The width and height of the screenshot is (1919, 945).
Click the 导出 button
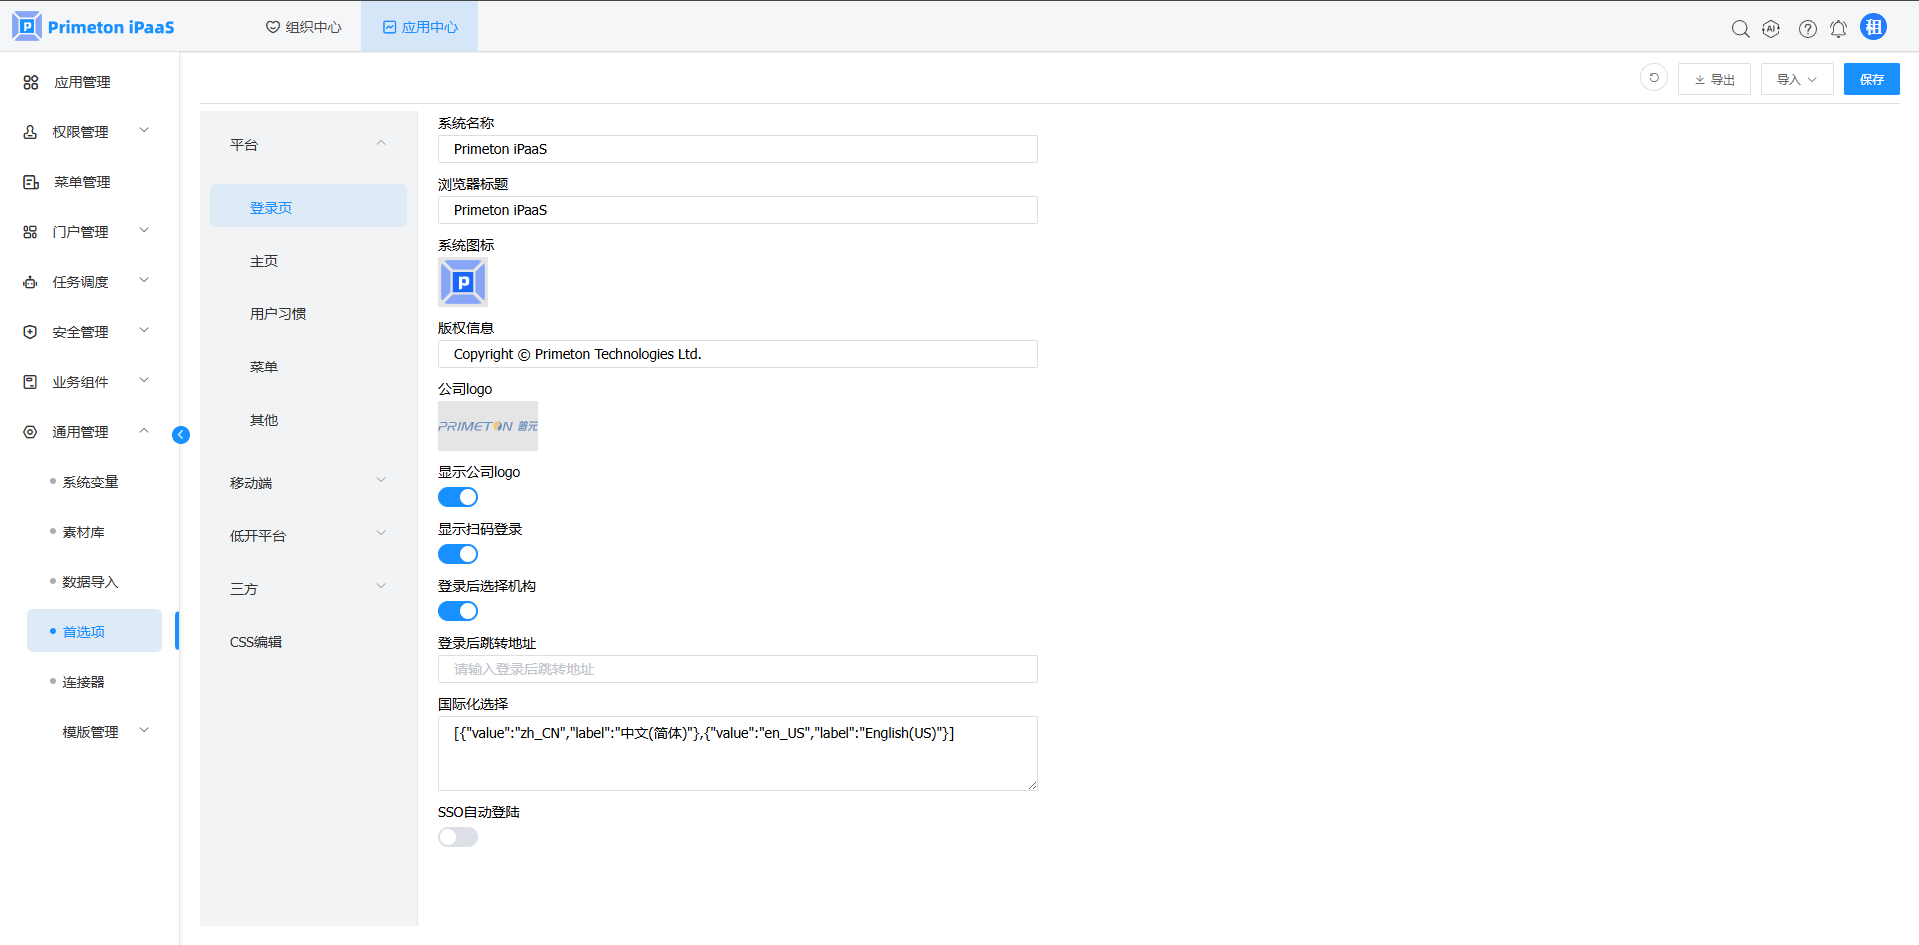tap(1714, 80)
